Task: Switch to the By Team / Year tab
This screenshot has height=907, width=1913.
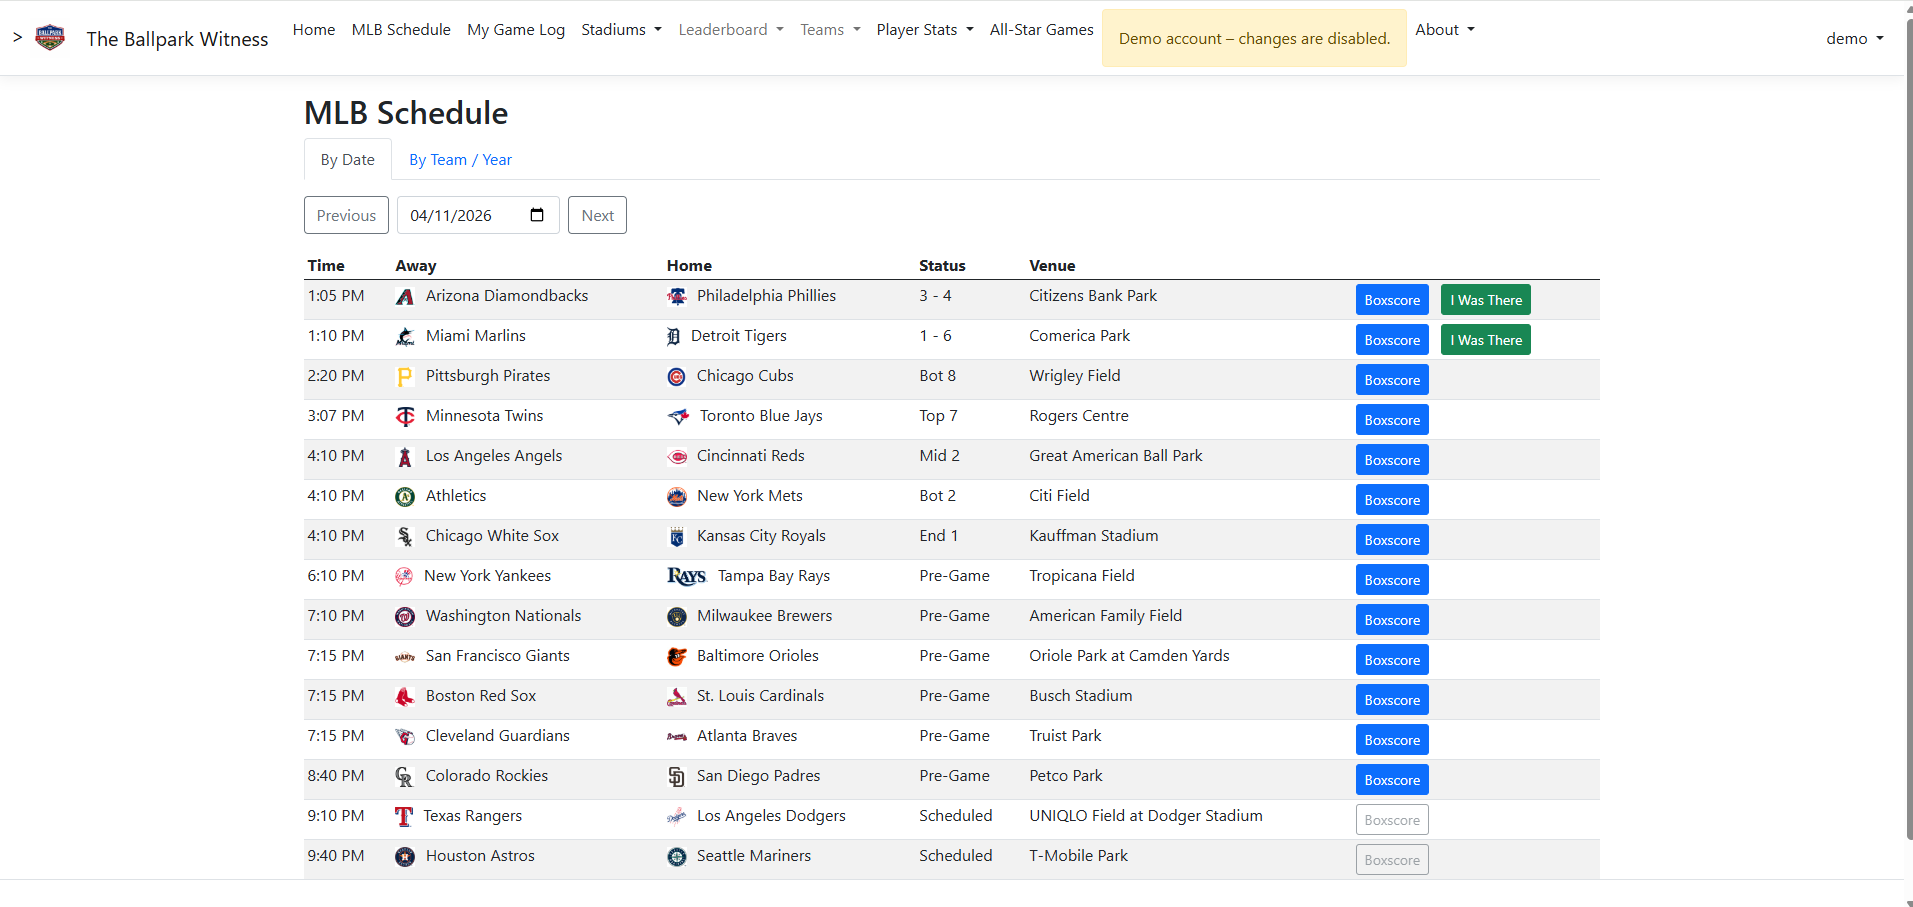Action: [460, 160]
